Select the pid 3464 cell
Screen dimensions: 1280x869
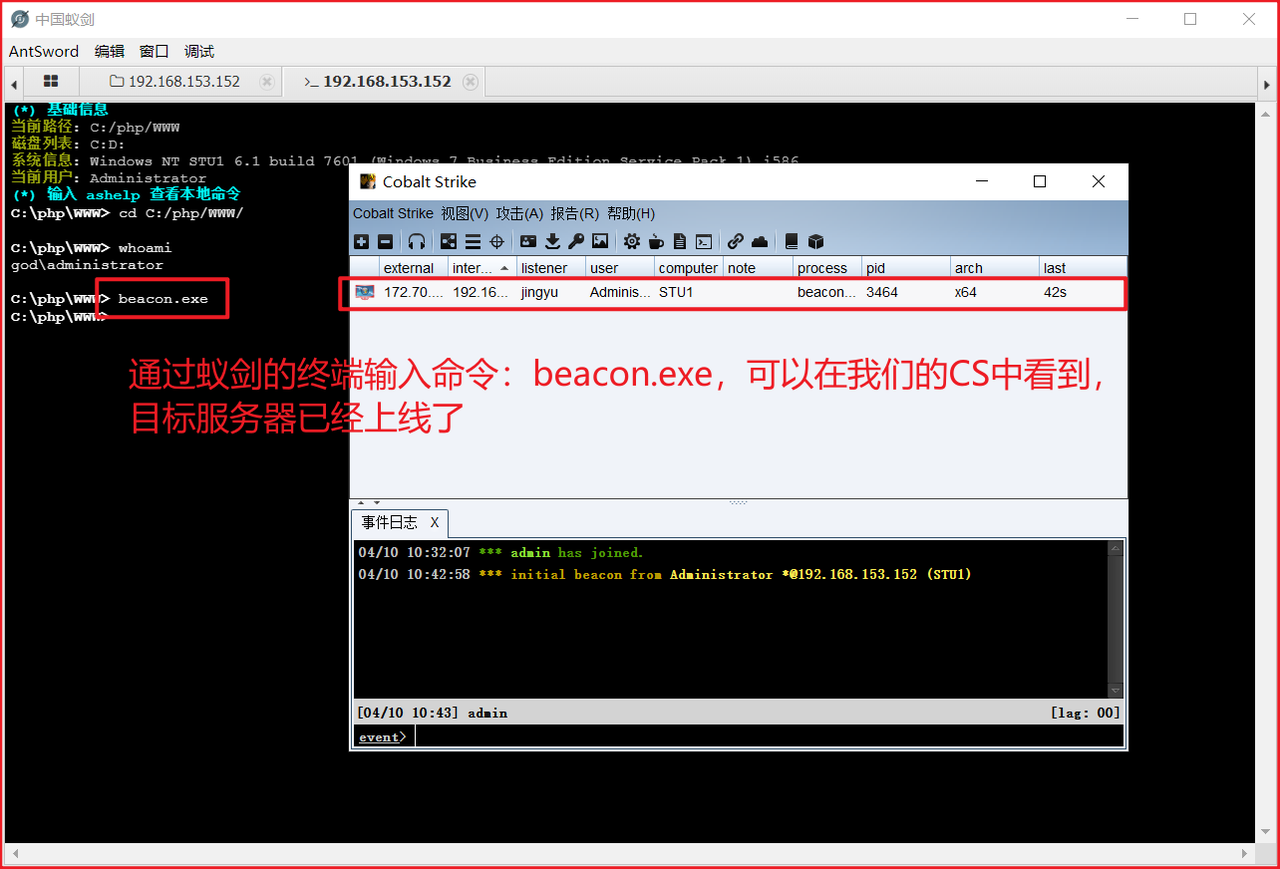905,292
